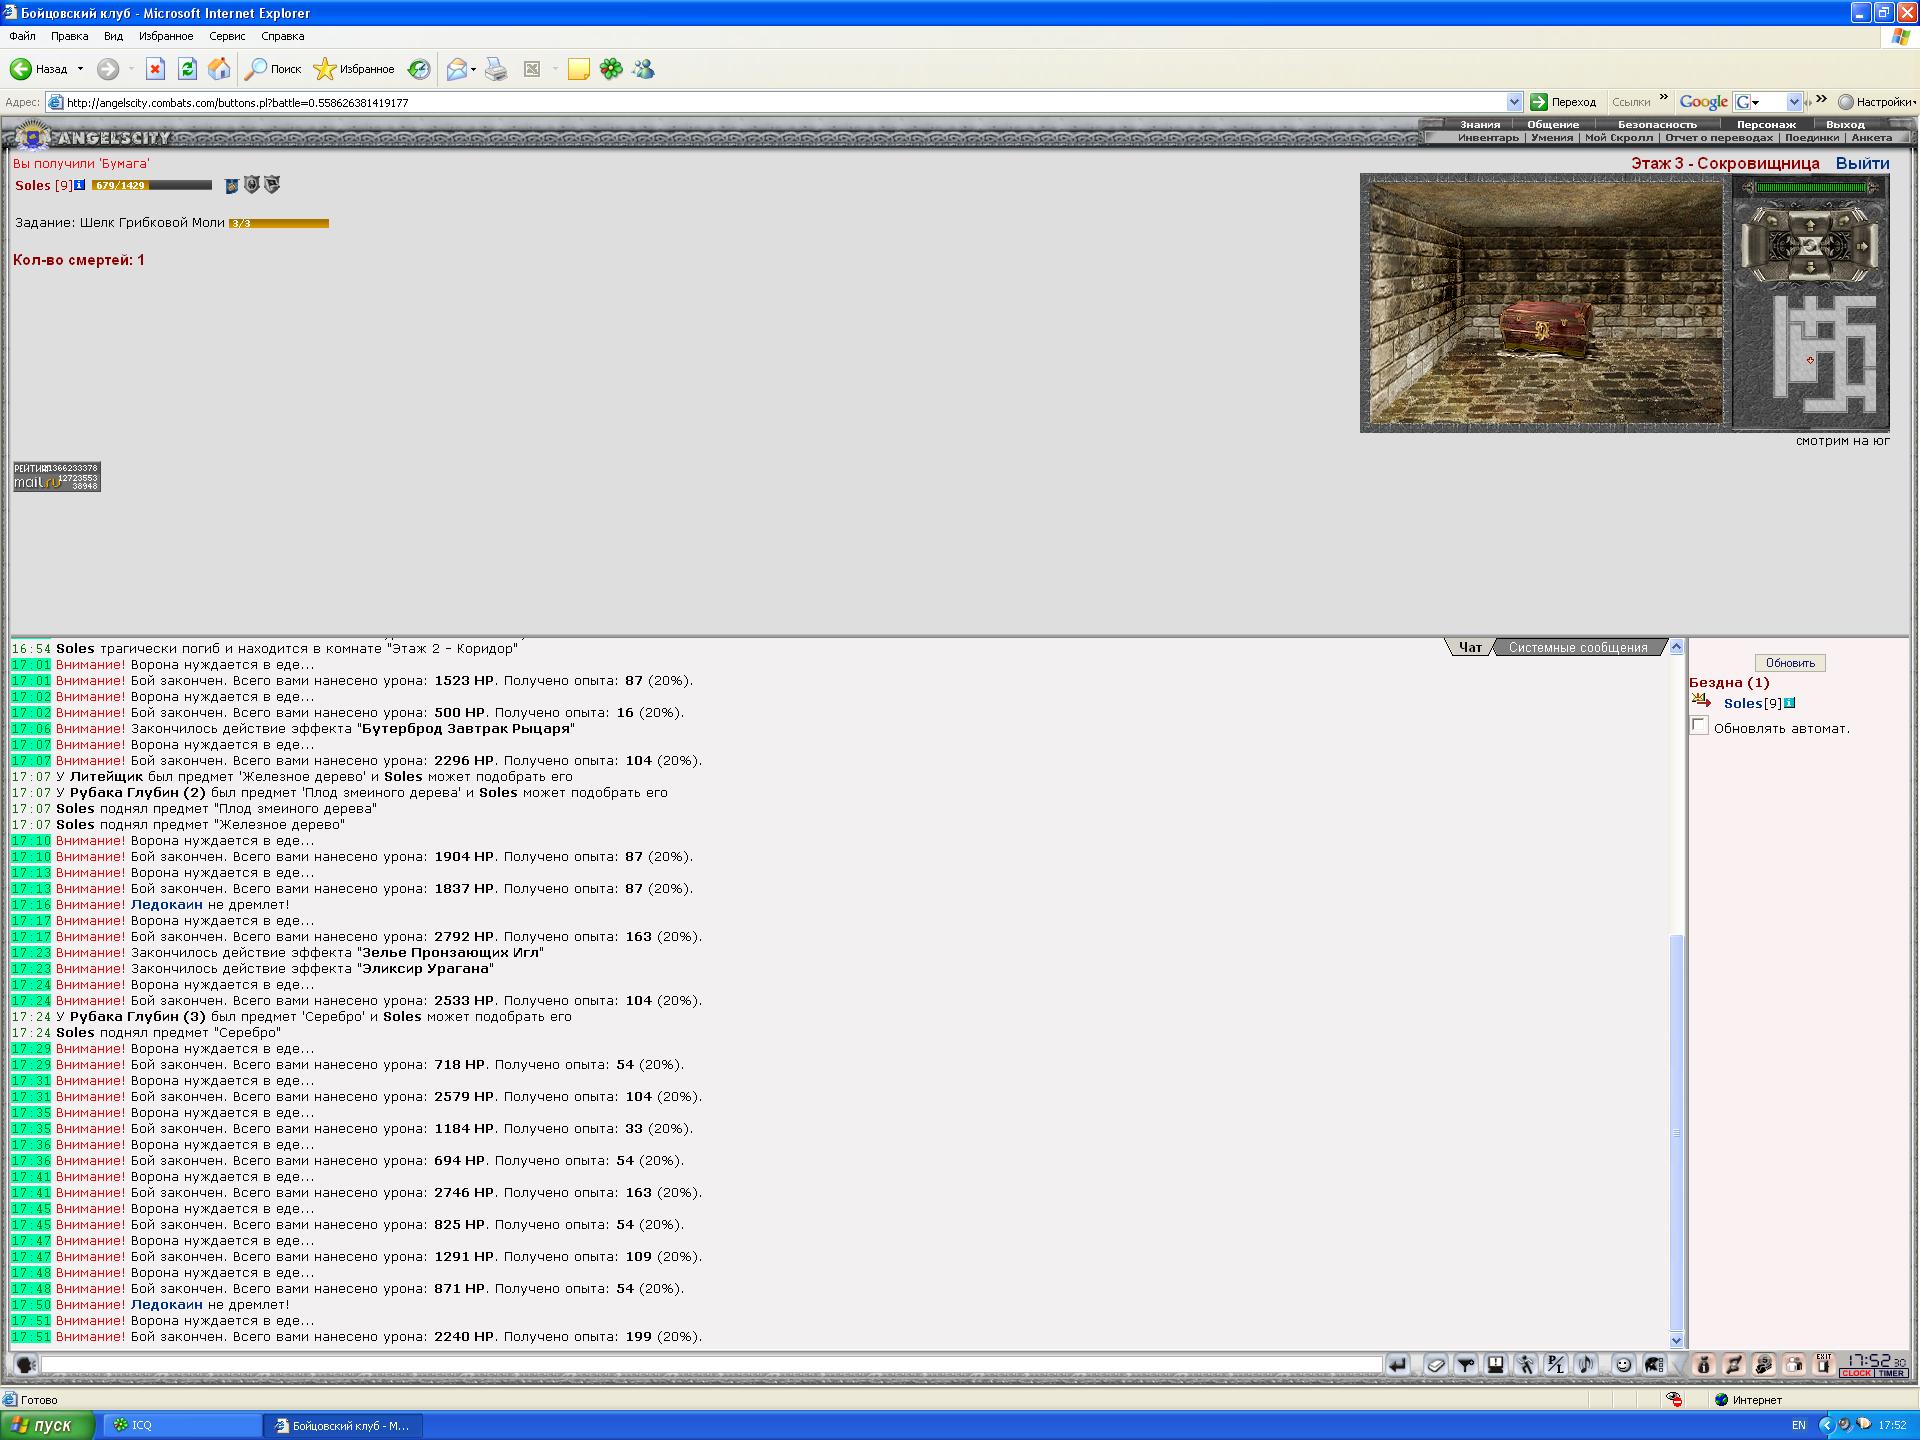This screenshot has width=1920, height=1440.
Task: Click the eraser clear chat icon
Action: click(1436, 1364)
